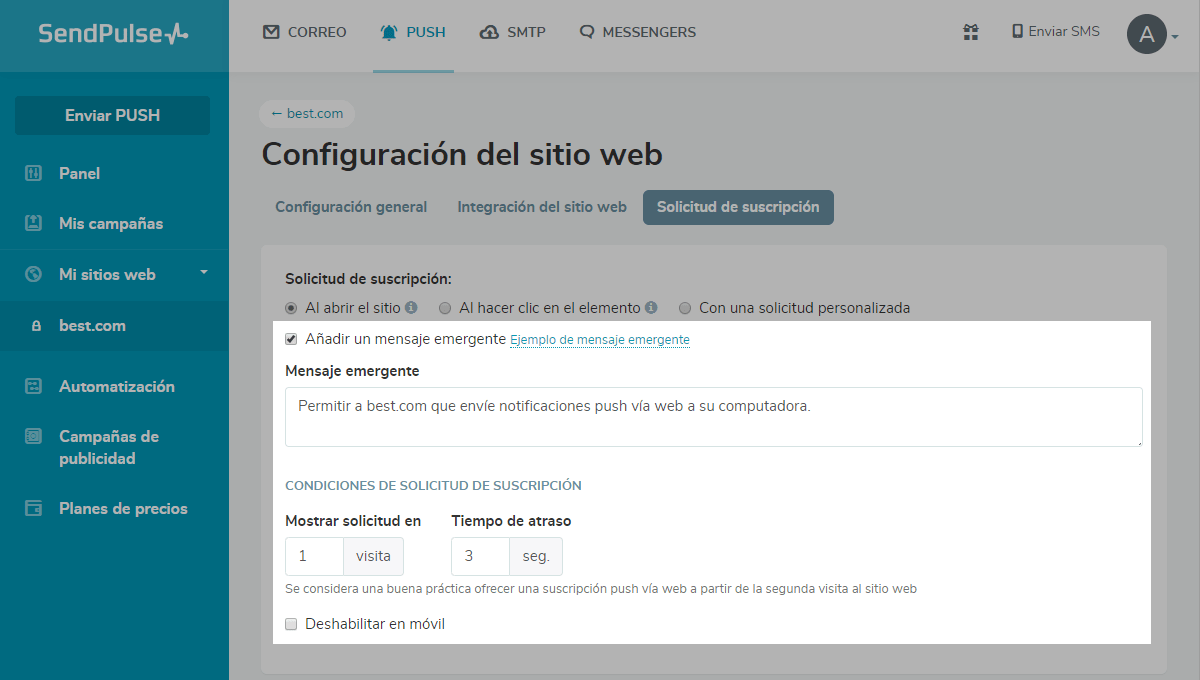Select the Solicitud de suscripción tab
Image resolution: width=1200 pixels, height=680 pixels.
738,207
